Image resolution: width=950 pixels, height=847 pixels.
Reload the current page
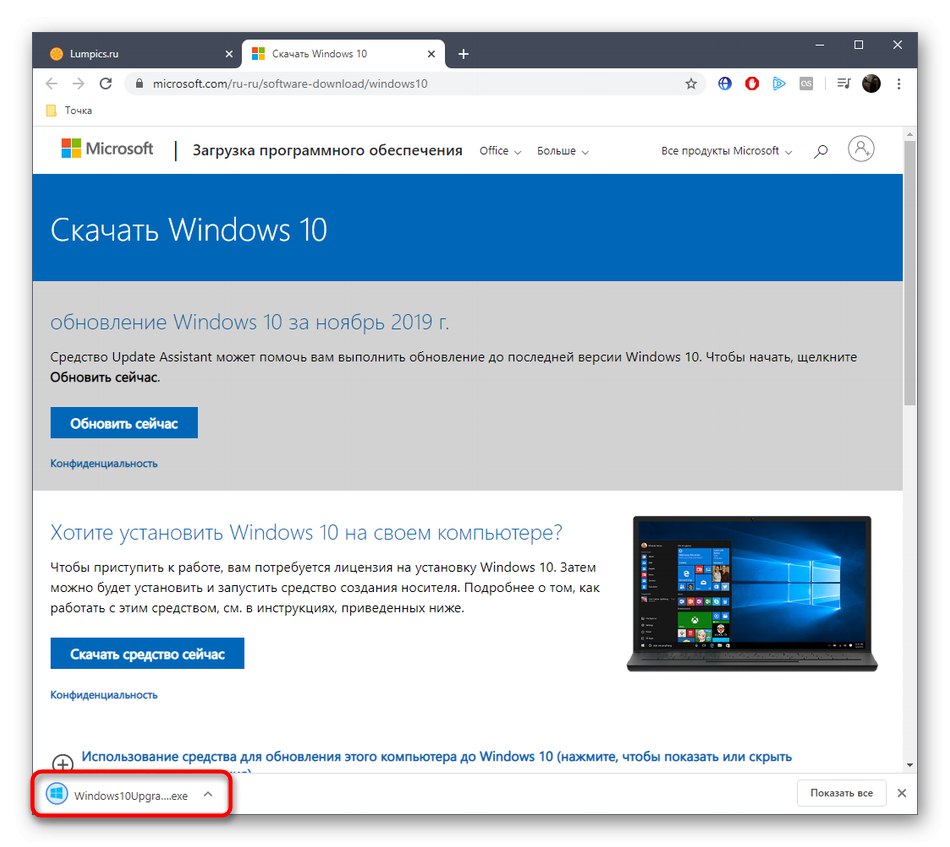(x=106, y=84)
